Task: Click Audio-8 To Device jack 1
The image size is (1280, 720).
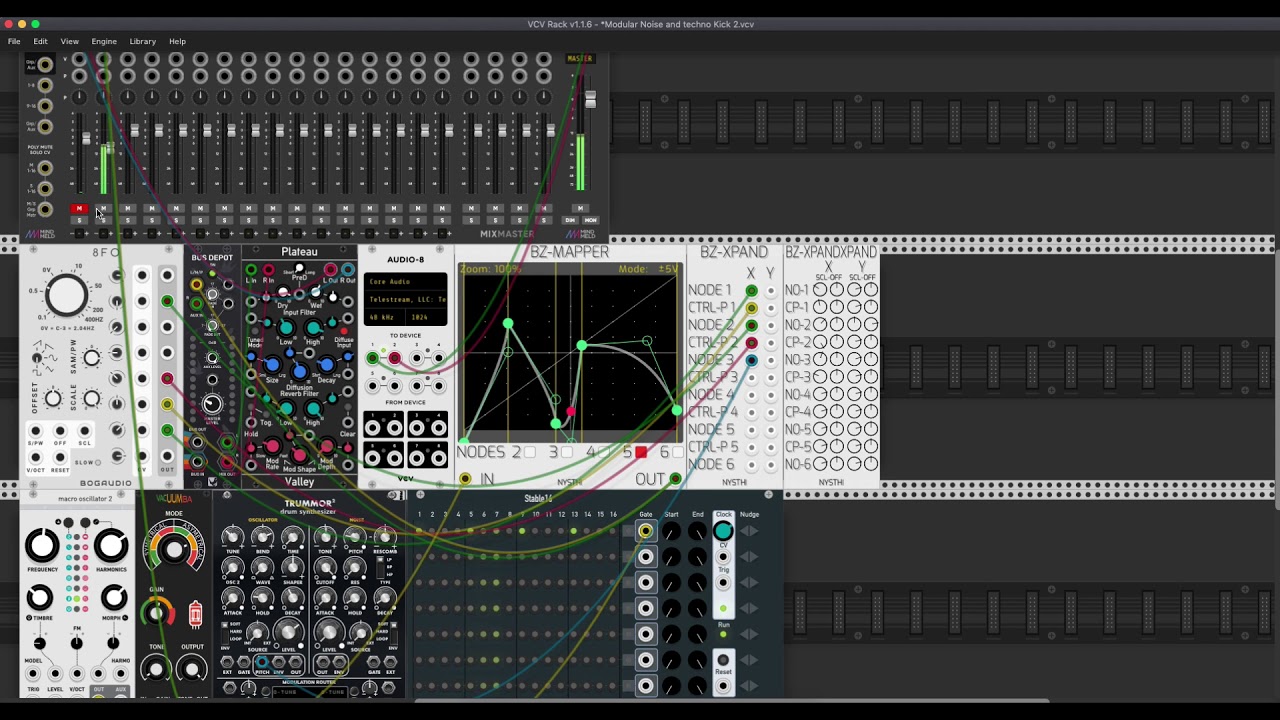Action: pos(373,359)
